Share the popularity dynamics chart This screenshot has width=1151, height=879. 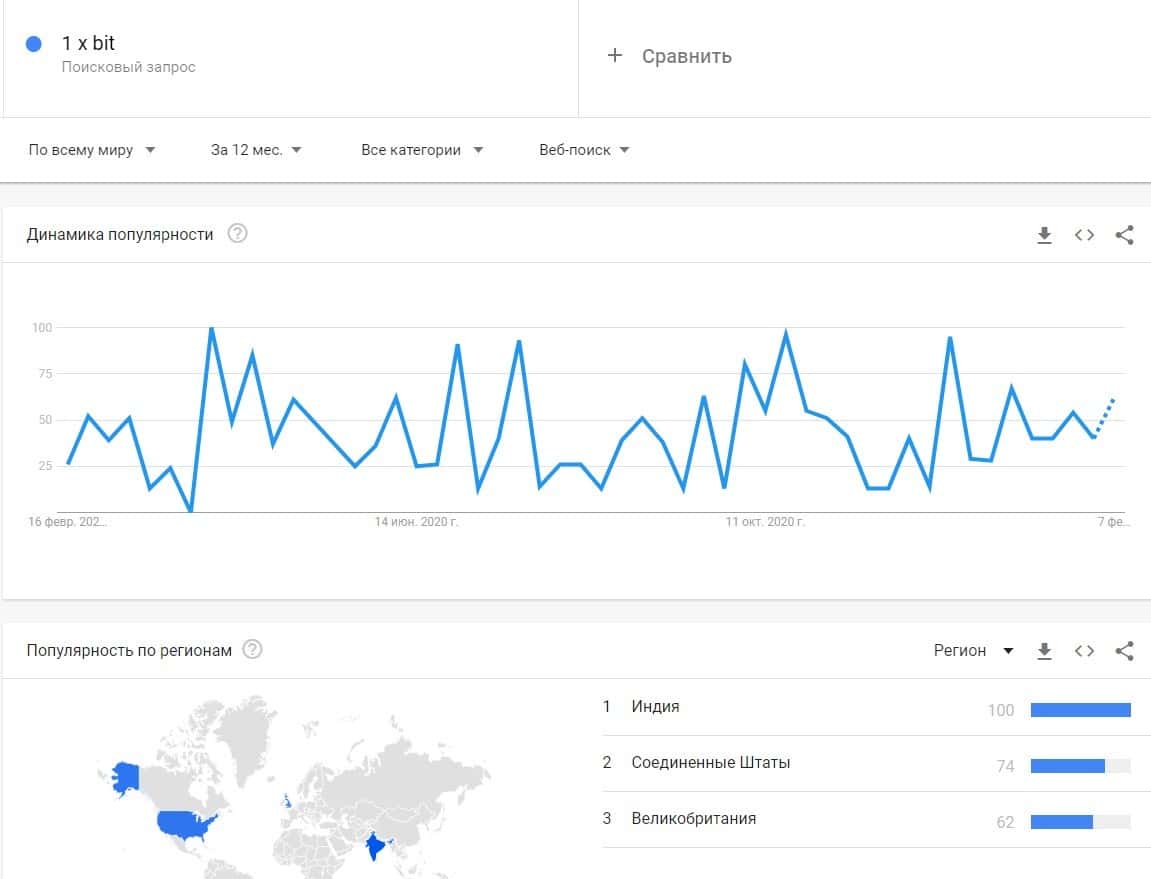click(x=1124, y=235)
